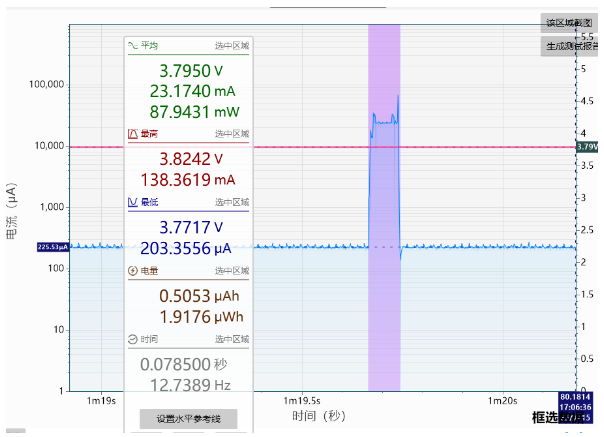The height and width of the screenshot is (437, 604).
Task: Click the 选中区域 label beside 时间
Action: tap(232, 339)
